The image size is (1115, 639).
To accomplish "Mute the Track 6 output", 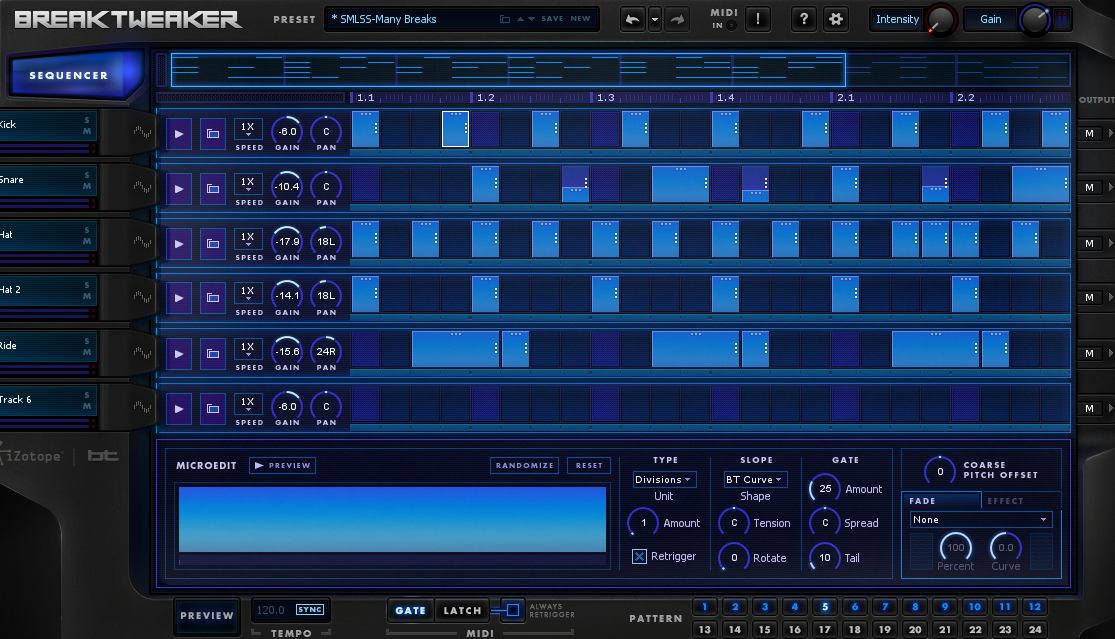I will [1089, 408].
